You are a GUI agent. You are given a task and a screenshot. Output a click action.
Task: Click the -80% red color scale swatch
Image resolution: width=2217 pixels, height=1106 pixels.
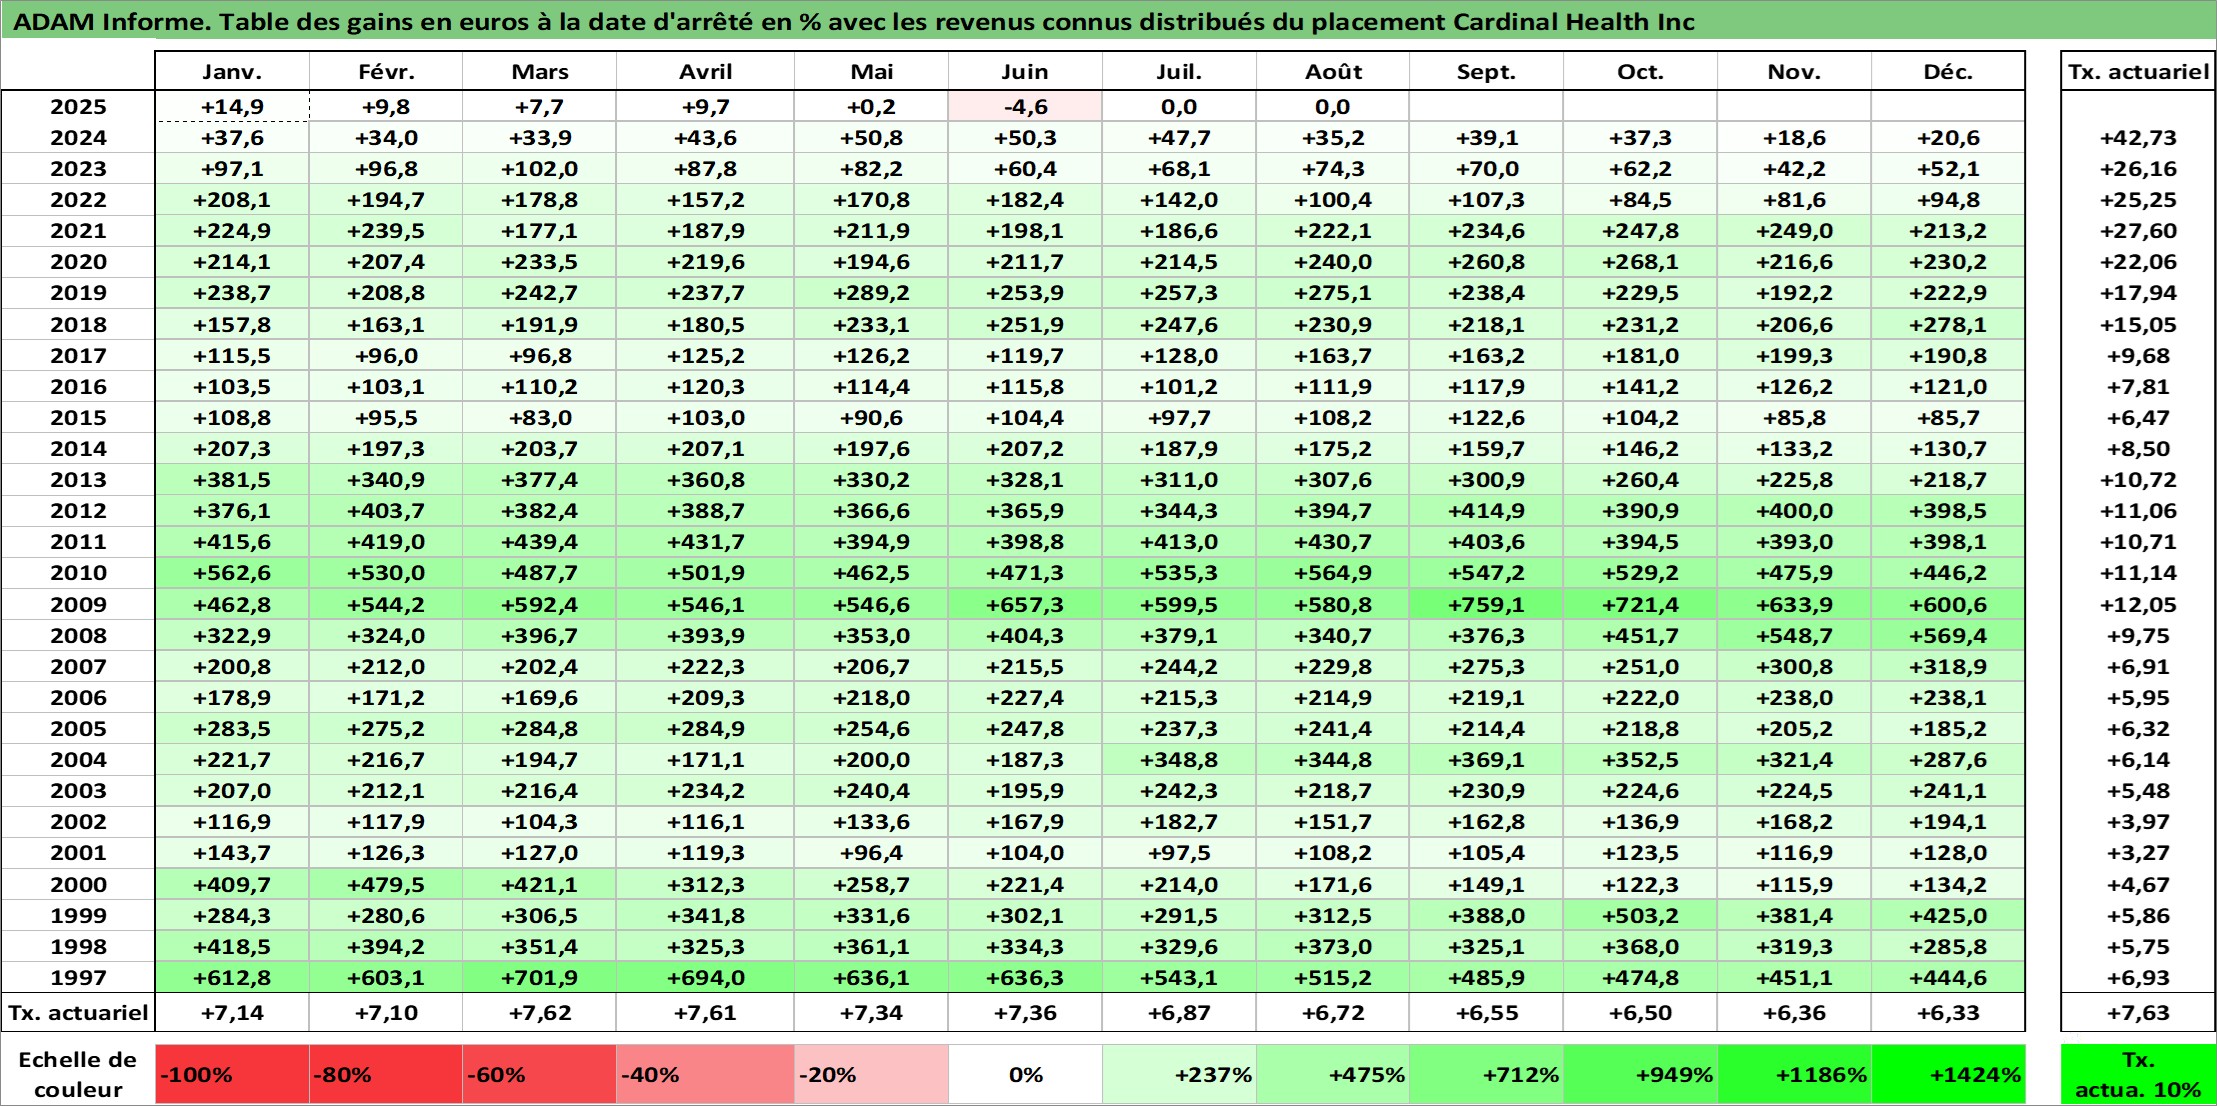click(x=386, y=1075)
